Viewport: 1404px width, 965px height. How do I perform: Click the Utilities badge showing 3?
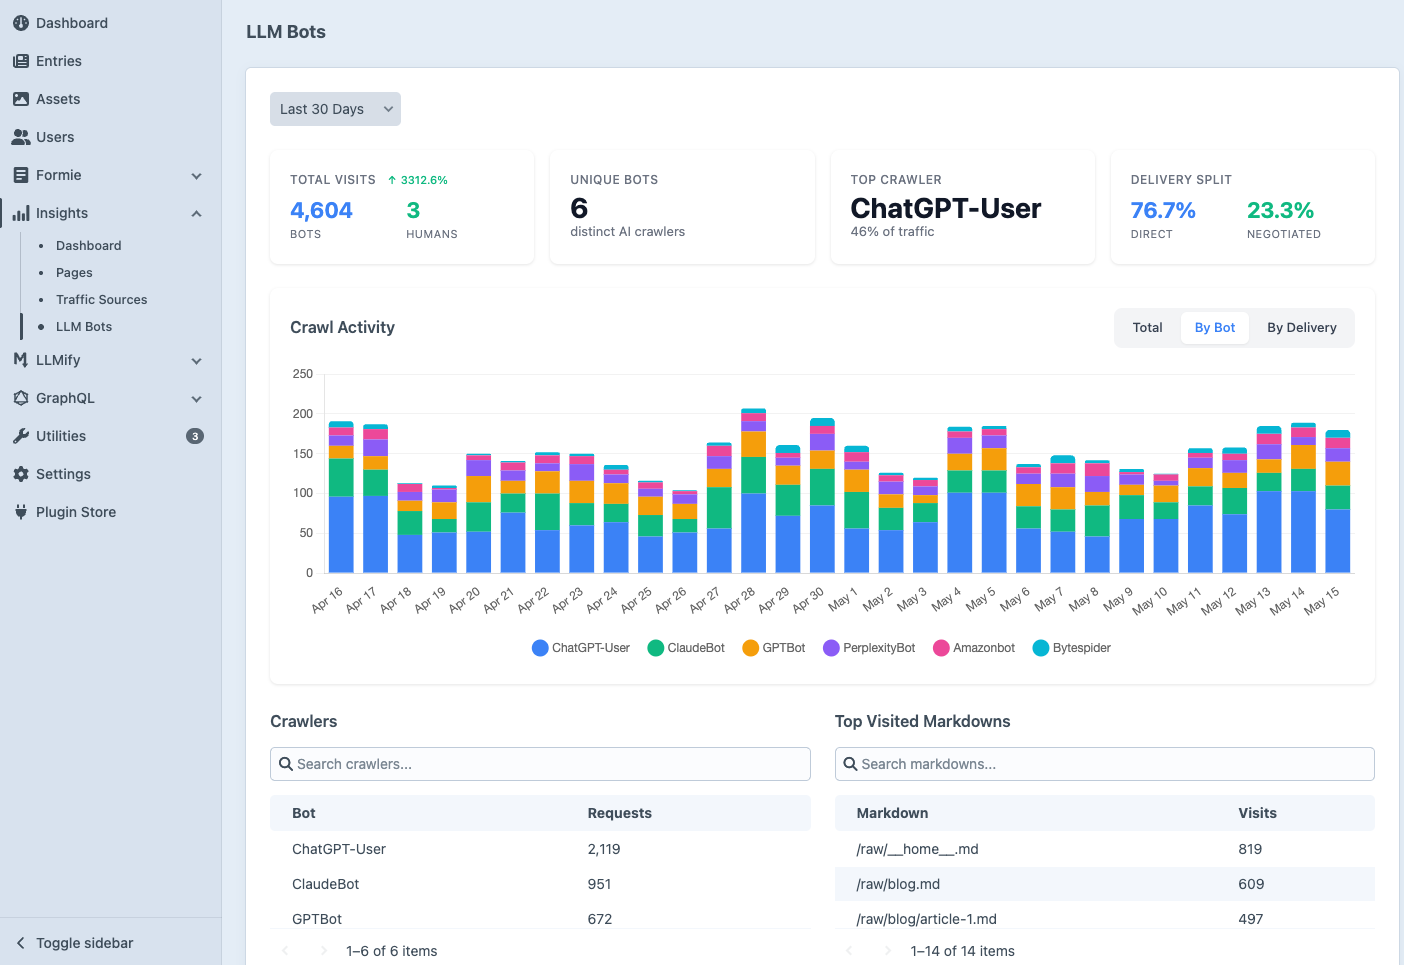click(x=195, y=436)
